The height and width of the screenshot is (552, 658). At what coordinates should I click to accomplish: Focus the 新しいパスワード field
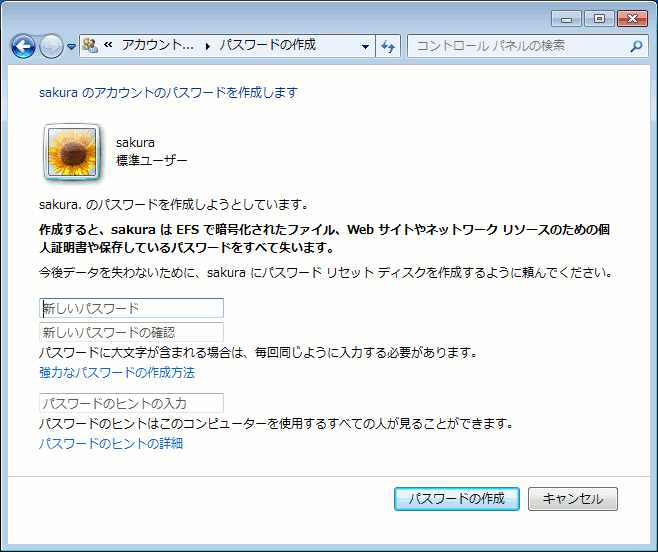pyautogui.click(x=131, y=308)
